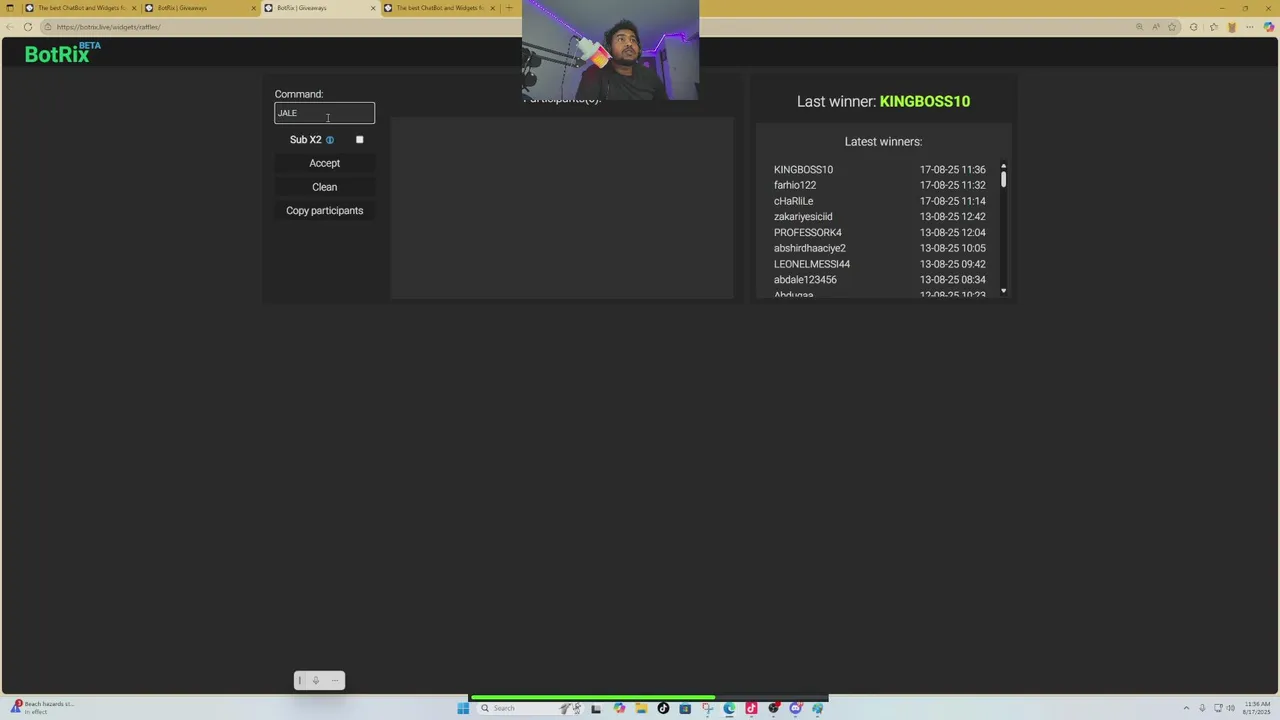This screenshot has height=720, width=1280.
Task: Click the BotRix logo
Action: click(62, 53)
